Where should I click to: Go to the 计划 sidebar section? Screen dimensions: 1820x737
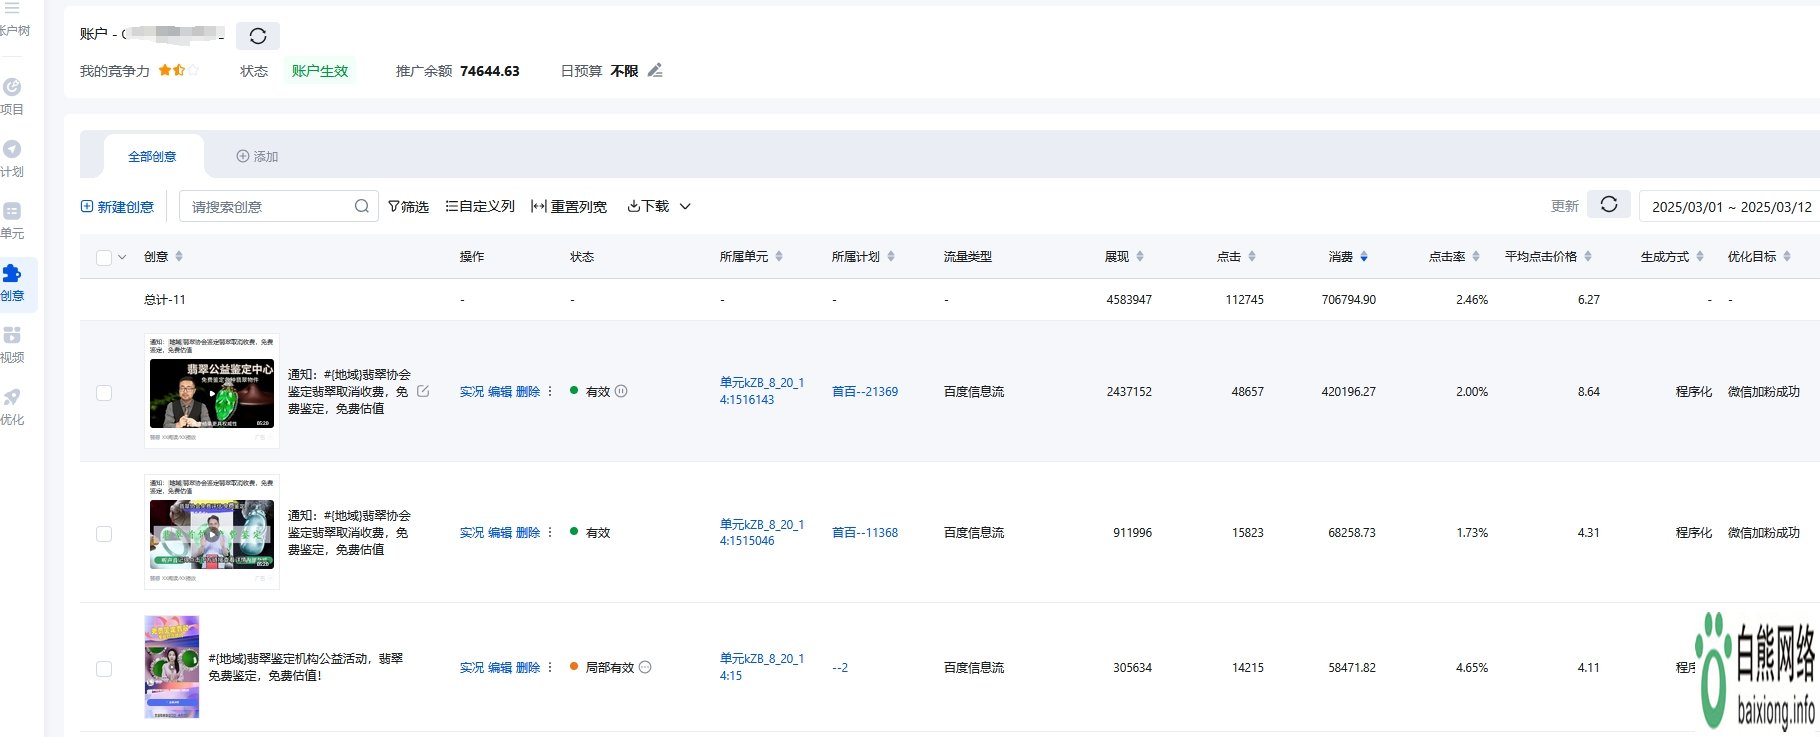(x=12, y=158)
